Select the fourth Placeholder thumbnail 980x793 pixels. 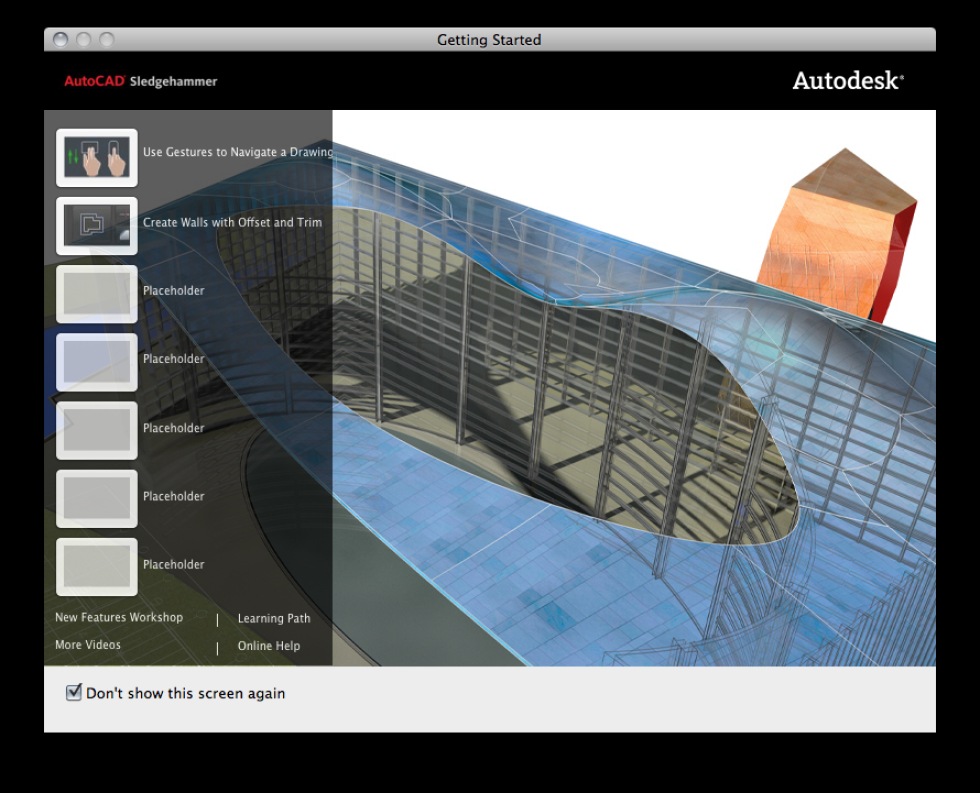pyautogui.click(x=96, y=498)
